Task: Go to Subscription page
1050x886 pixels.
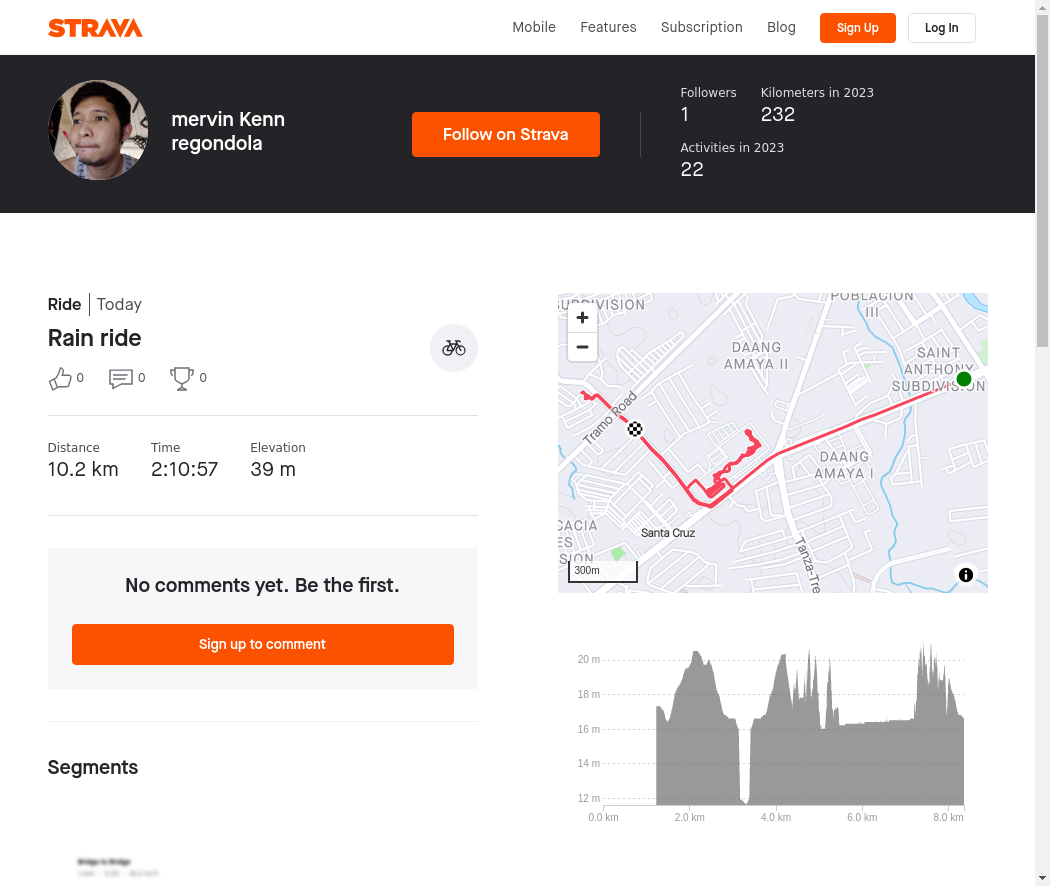Action: pos(701,28)
